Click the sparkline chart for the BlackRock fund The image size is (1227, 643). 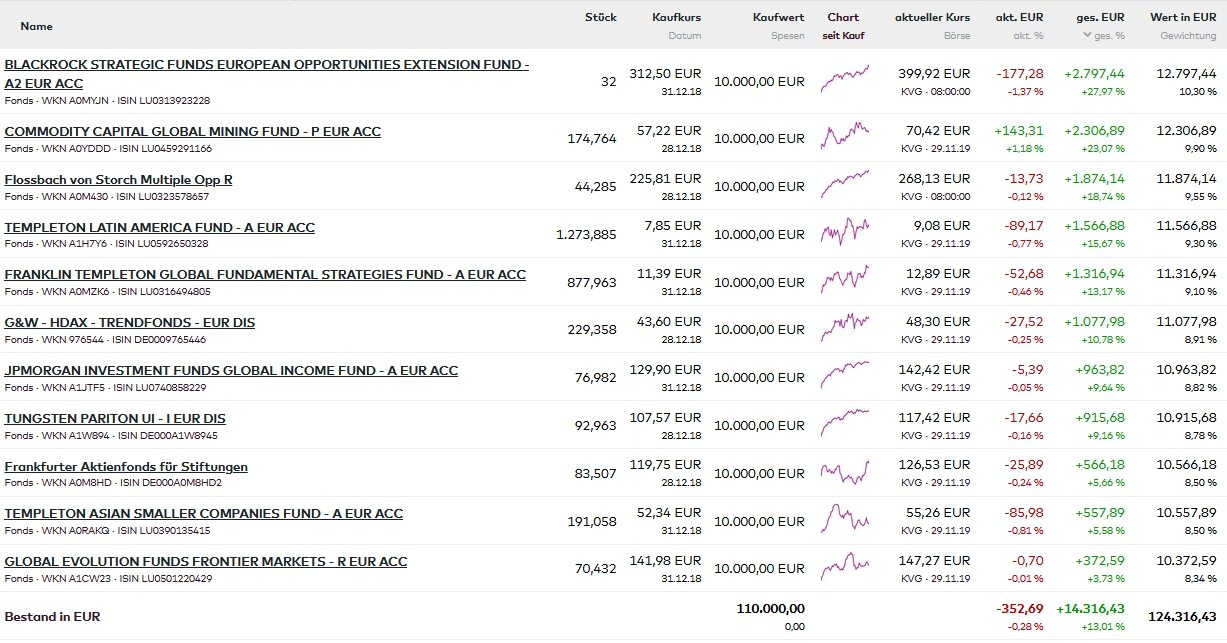coord(844,79)
